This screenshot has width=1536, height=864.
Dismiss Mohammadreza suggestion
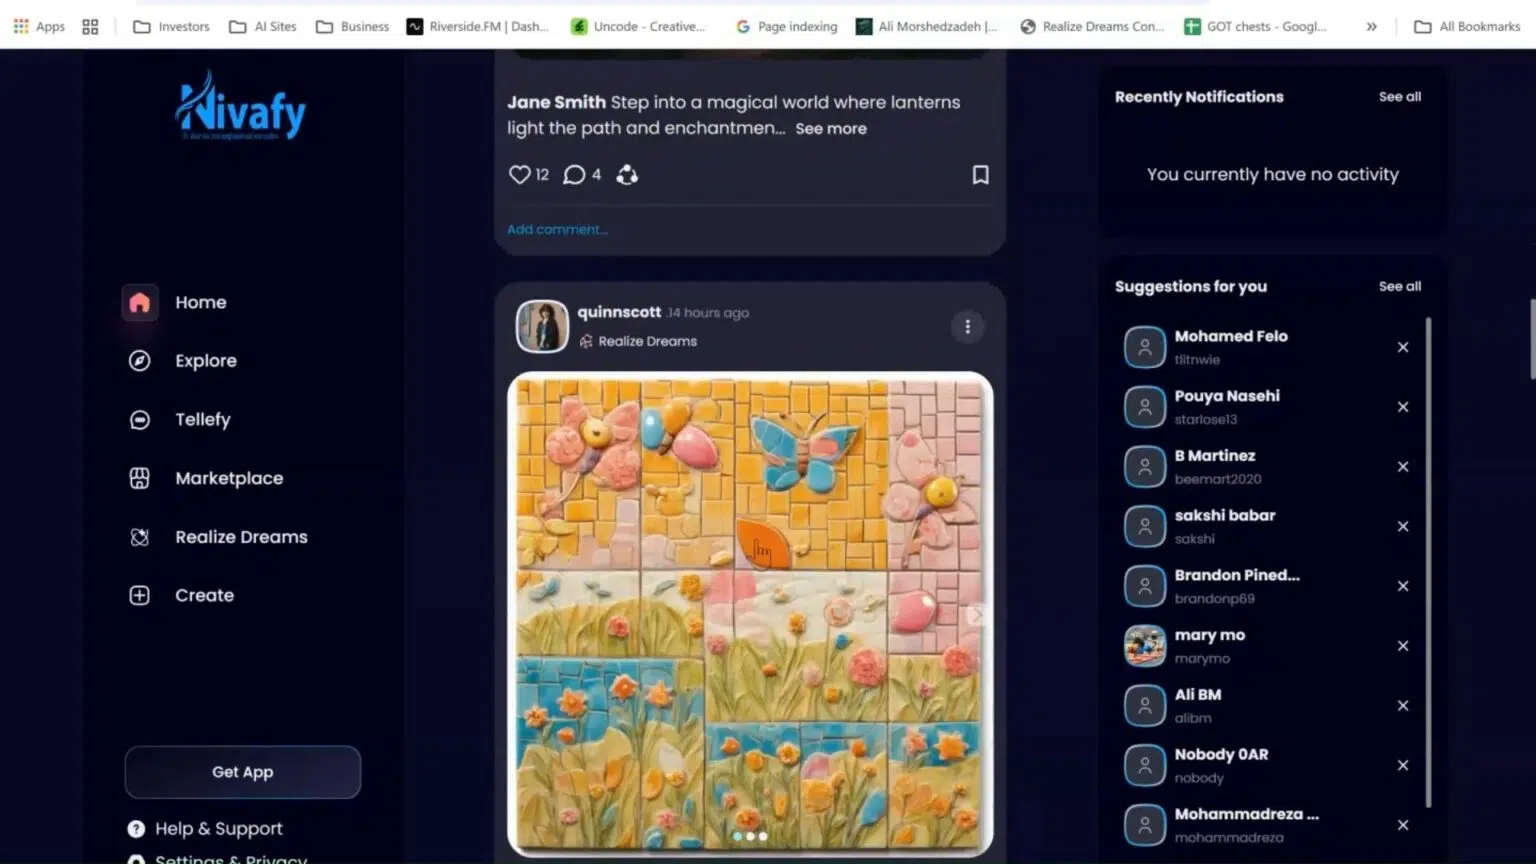(1403, 825)
